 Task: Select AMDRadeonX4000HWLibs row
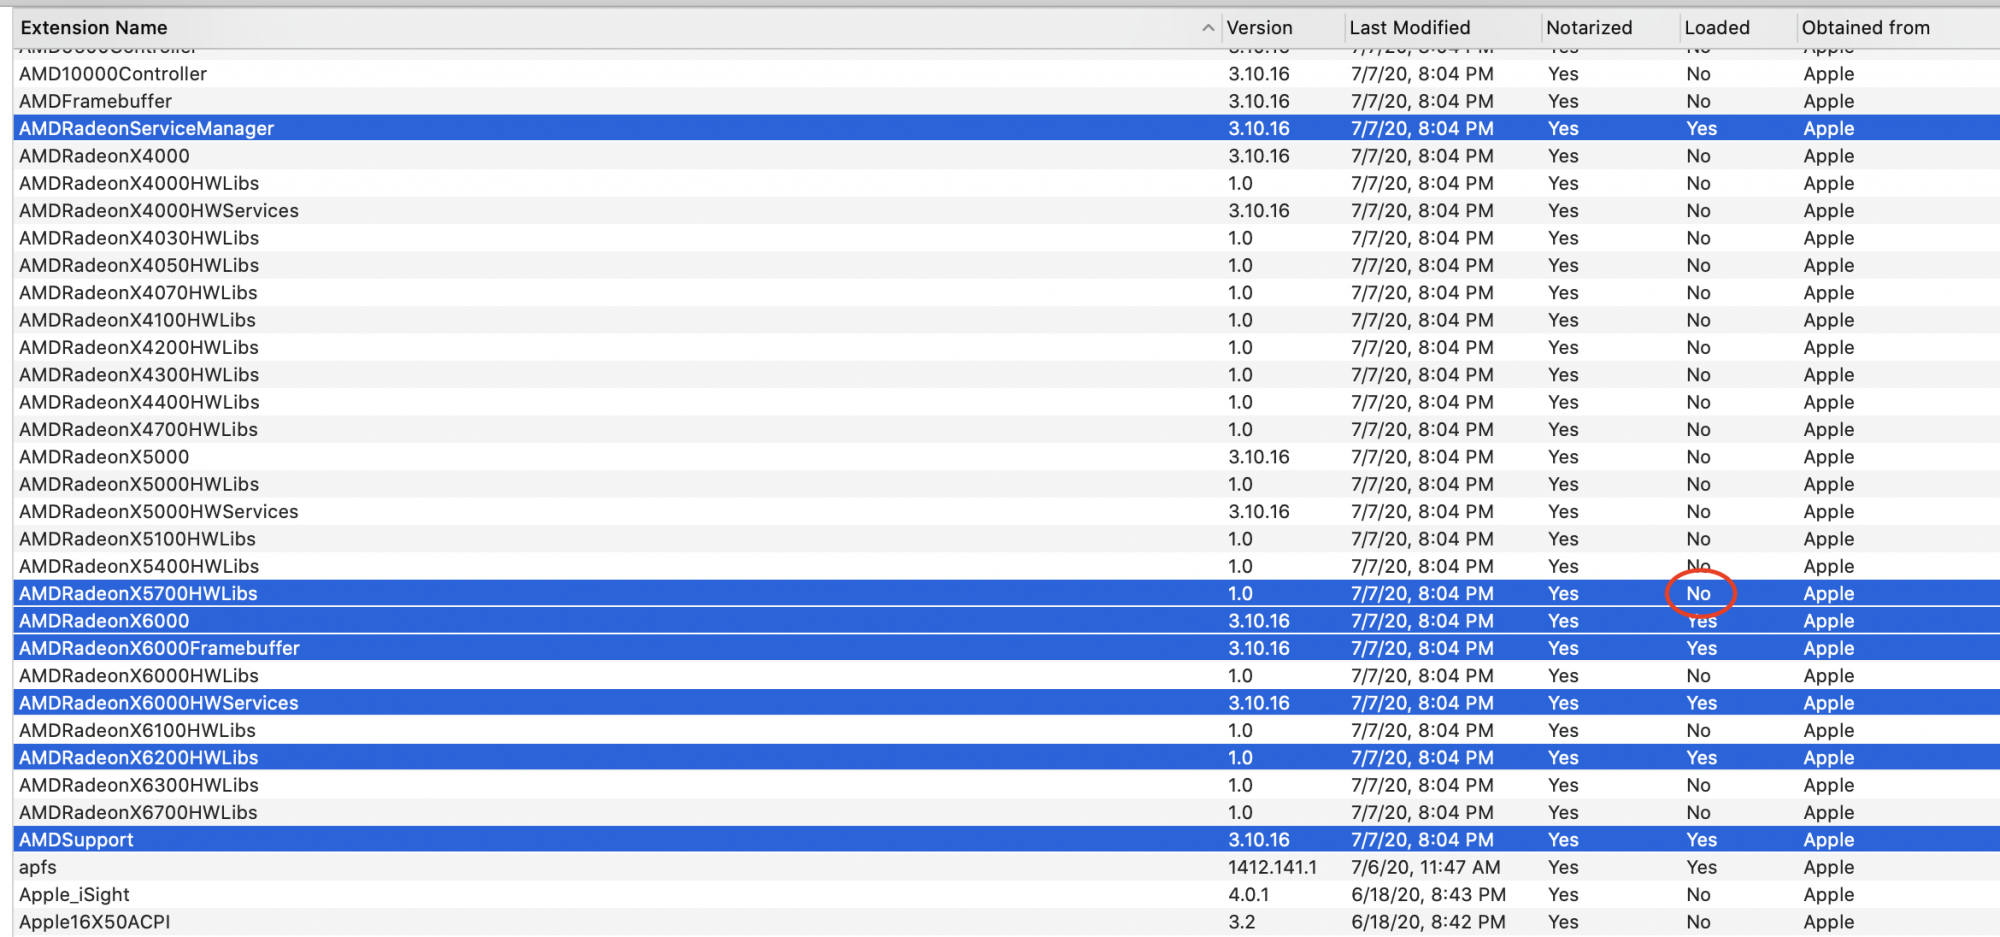tap(1006, 183)
